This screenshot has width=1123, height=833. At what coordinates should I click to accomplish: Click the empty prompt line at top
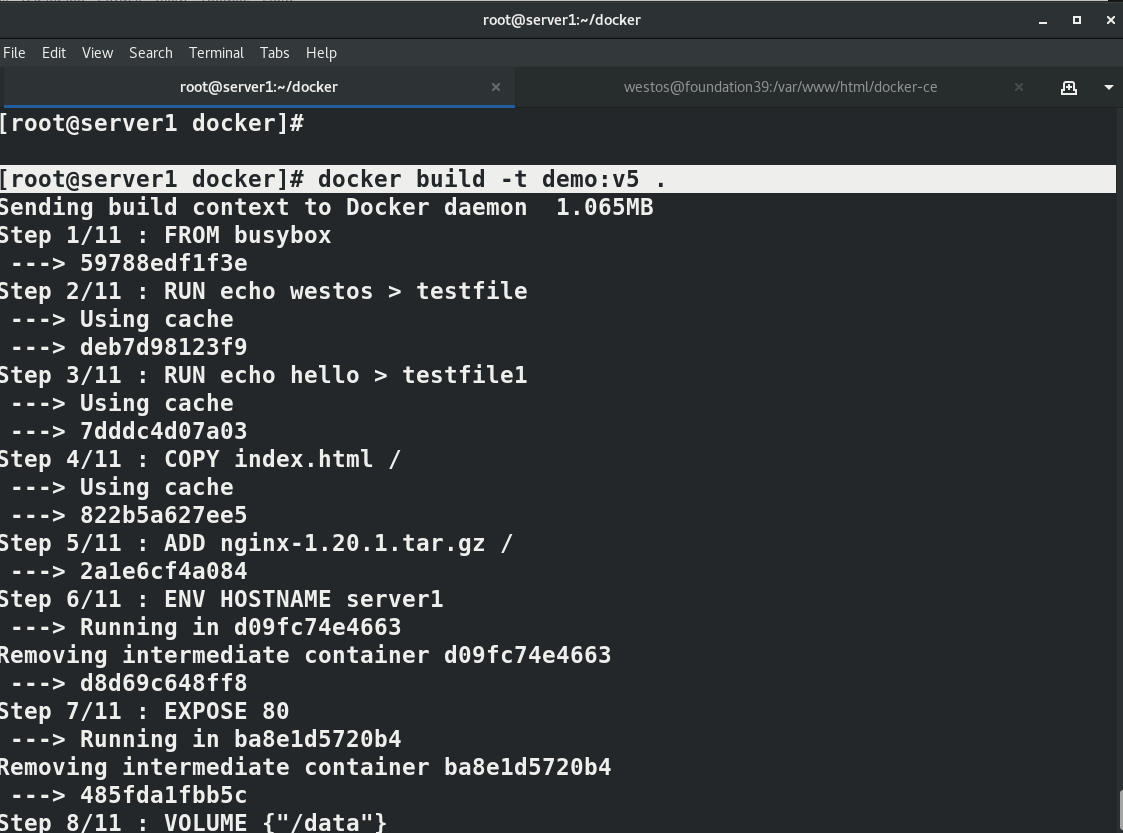(x=152, y=123)
